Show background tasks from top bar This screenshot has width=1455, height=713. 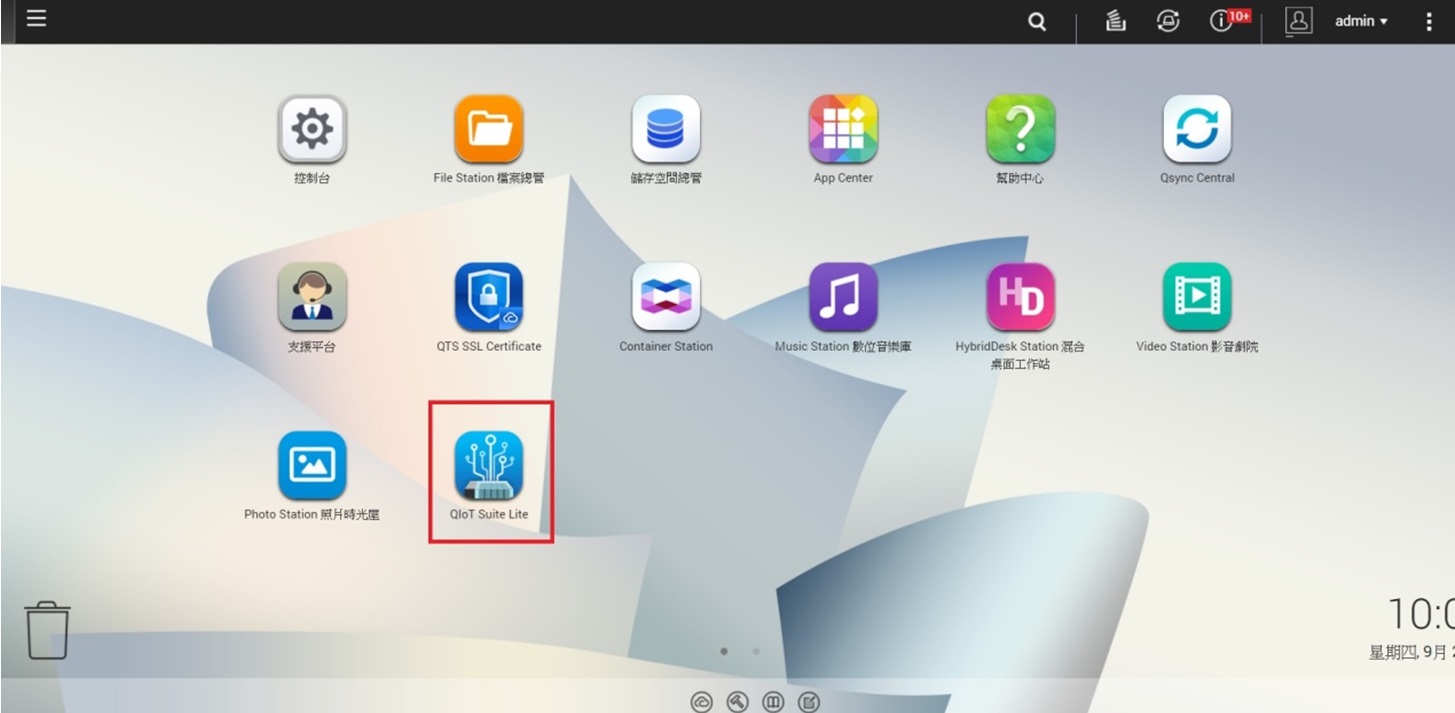click(x=1116, y=21)
